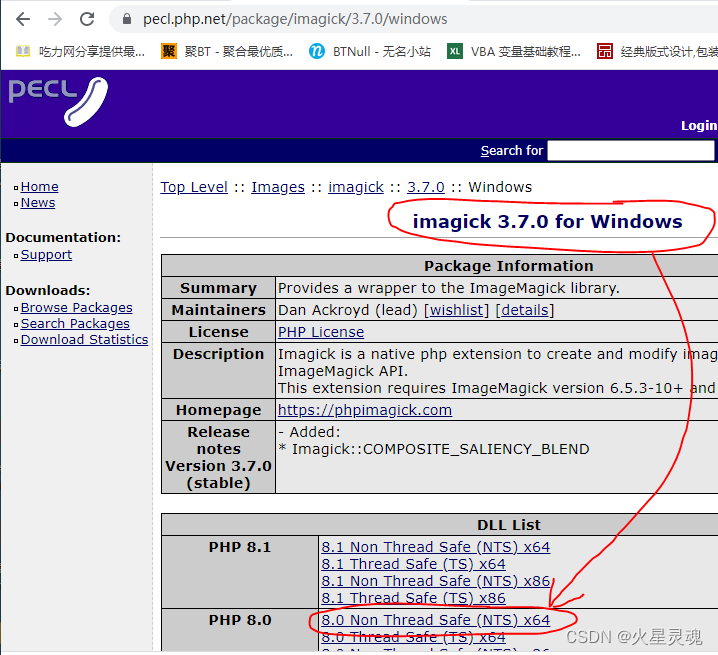Open Browse Packages link

[x=76, y=308]
